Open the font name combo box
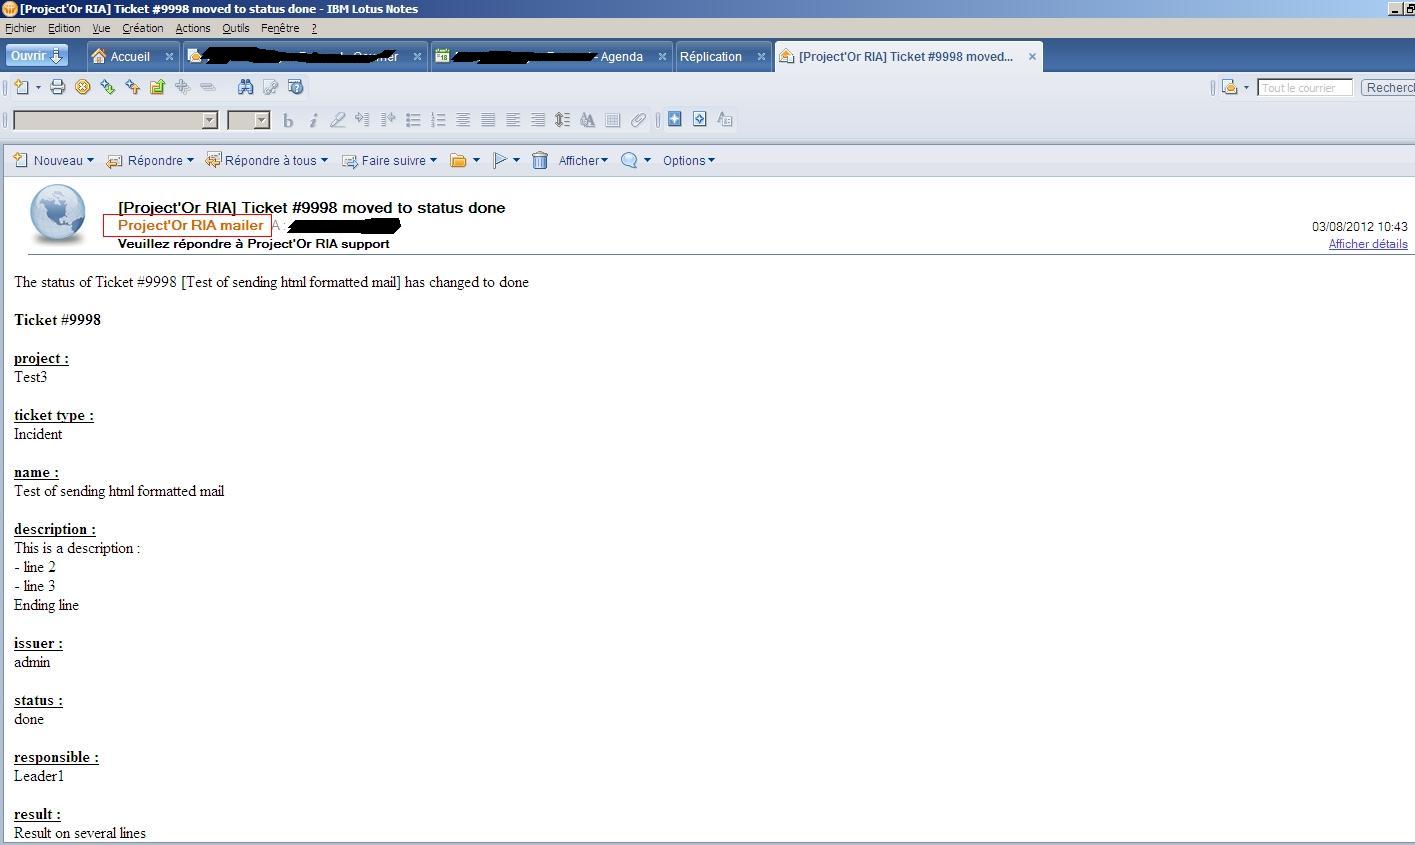 (115, 120)
